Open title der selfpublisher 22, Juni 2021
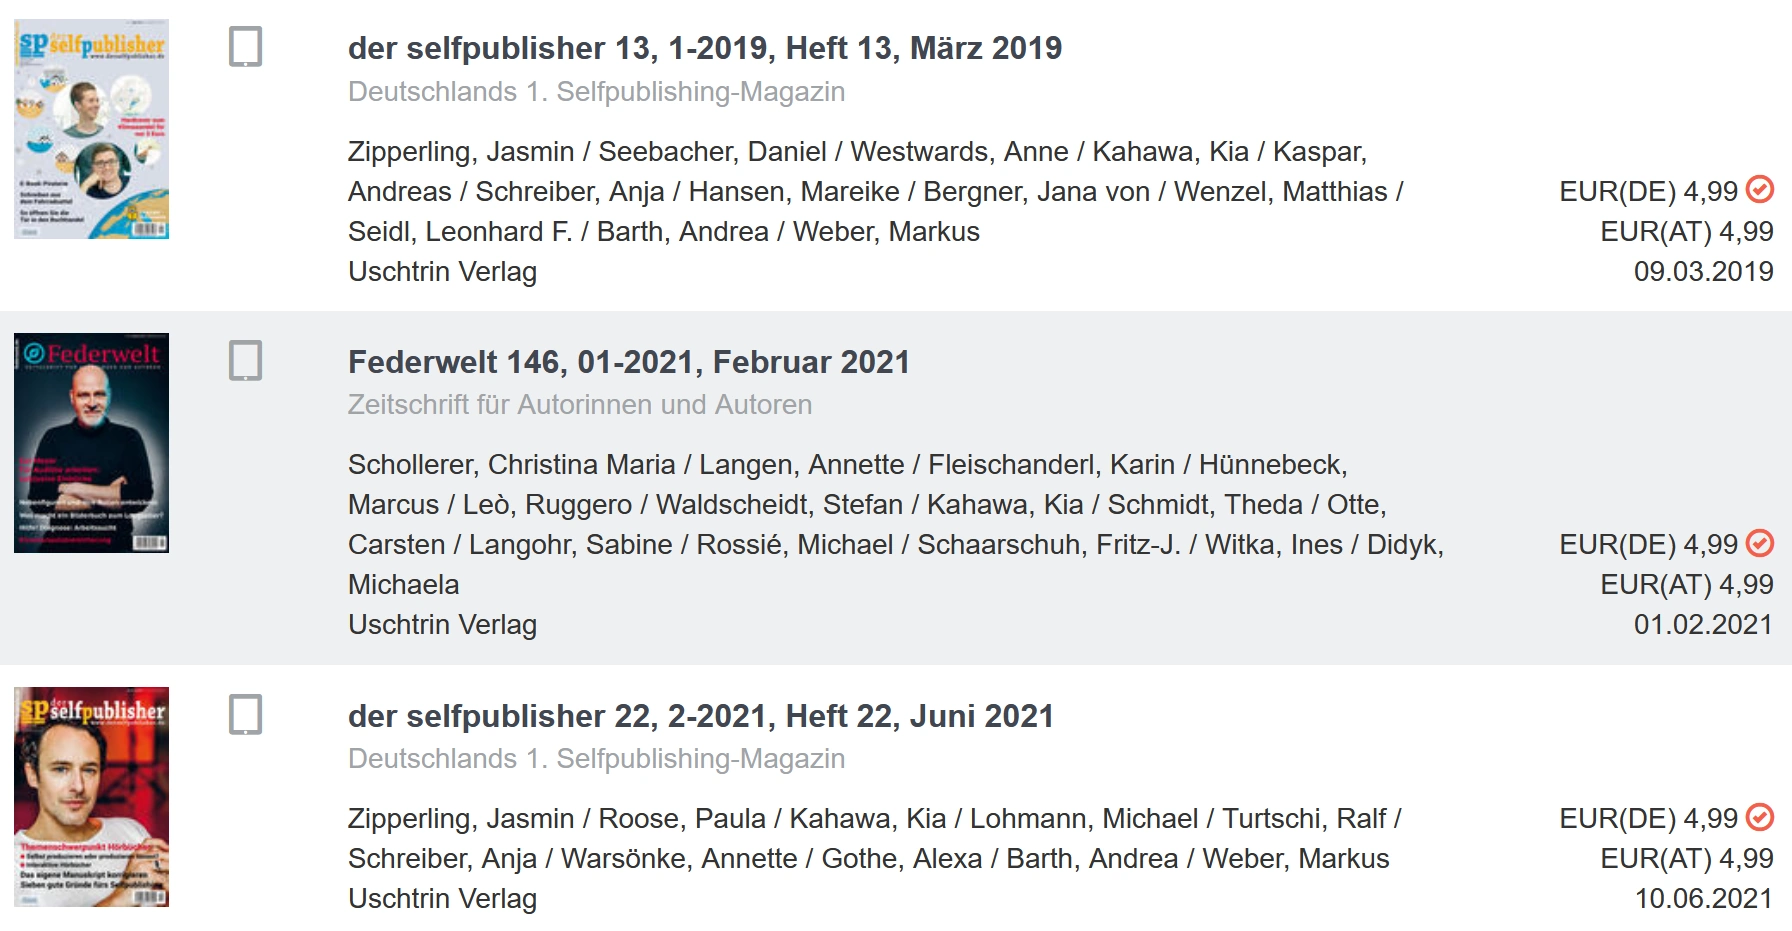This screenshot has height=931, width=1792. 700,716
